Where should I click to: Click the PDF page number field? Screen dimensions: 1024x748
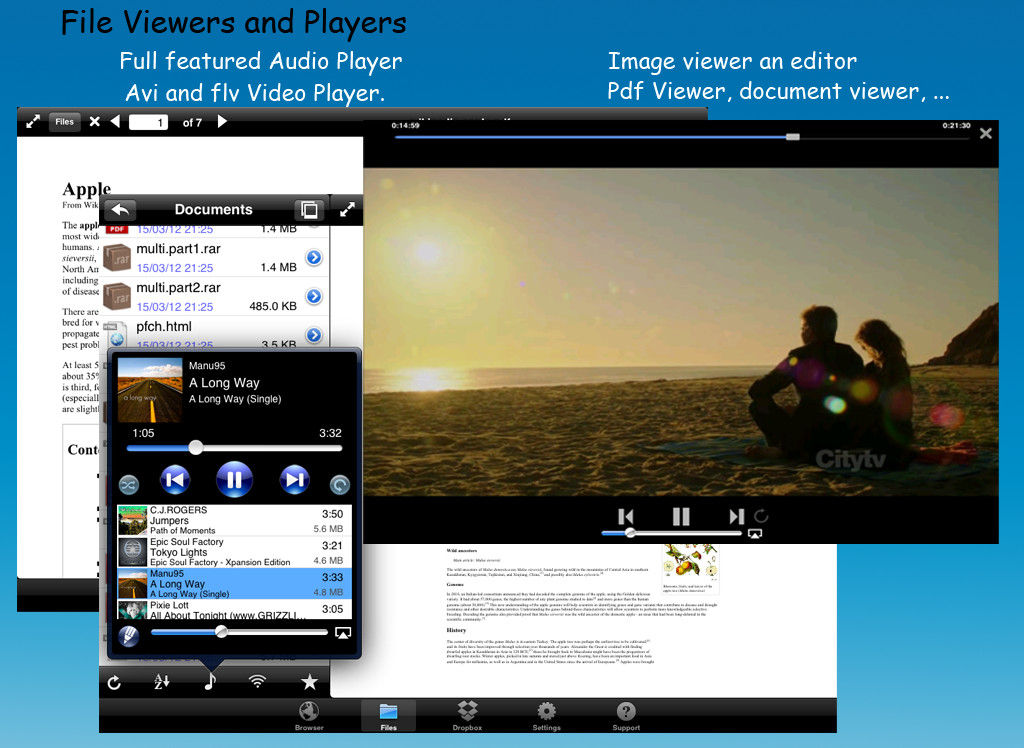[148, 122]
